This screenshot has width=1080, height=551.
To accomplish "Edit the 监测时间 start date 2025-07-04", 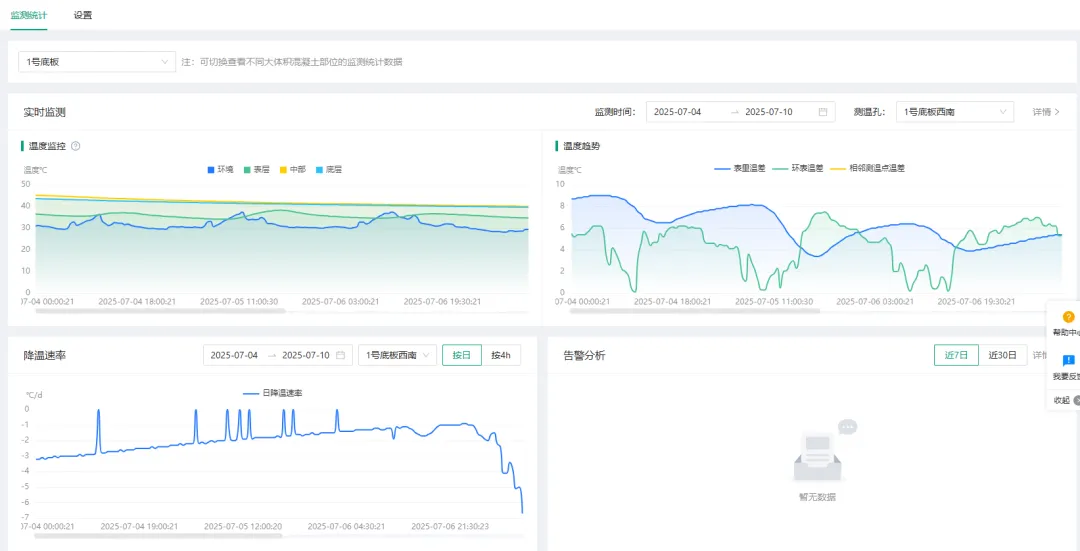I will [677, 112].
